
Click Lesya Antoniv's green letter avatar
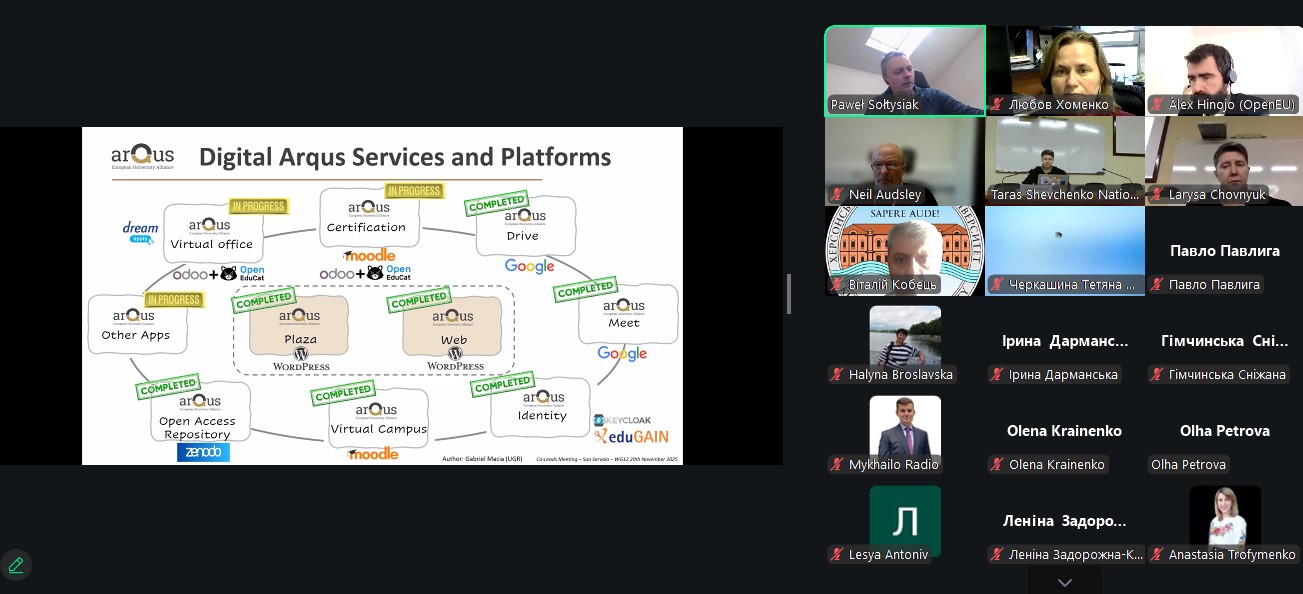click(x=905, y=520)
